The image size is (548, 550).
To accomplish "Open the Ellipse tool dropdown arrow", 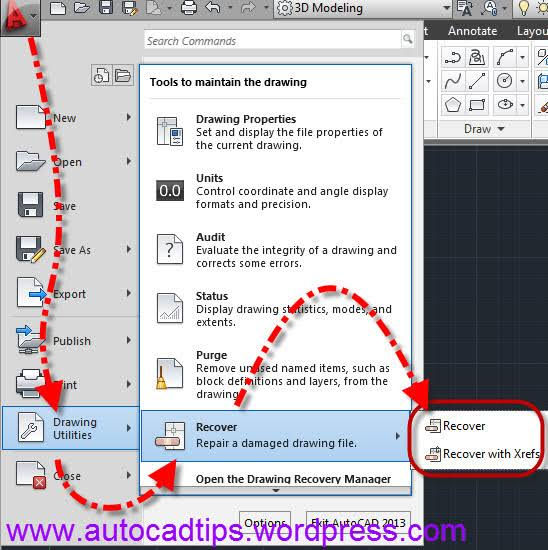I will point(522,105).
